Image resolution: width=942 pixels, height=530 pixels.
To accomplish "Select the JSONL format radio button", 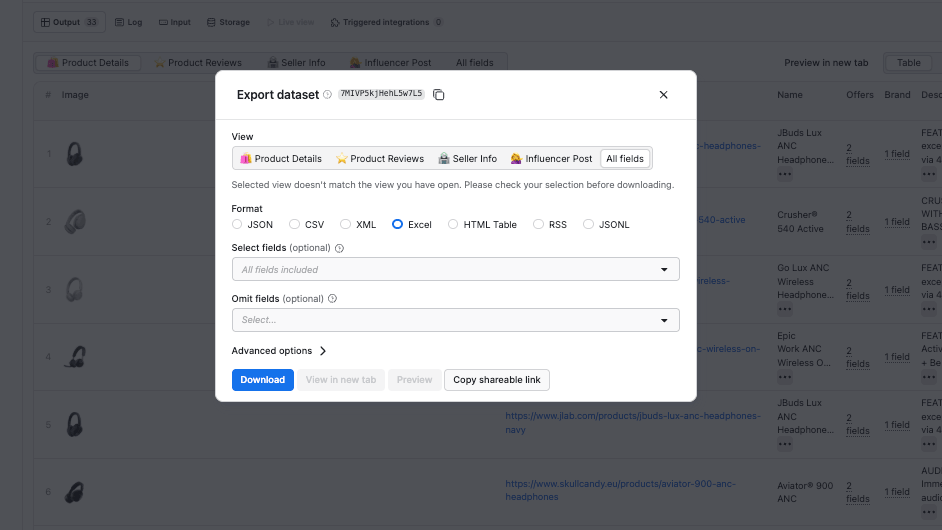I will click(588, 224).
